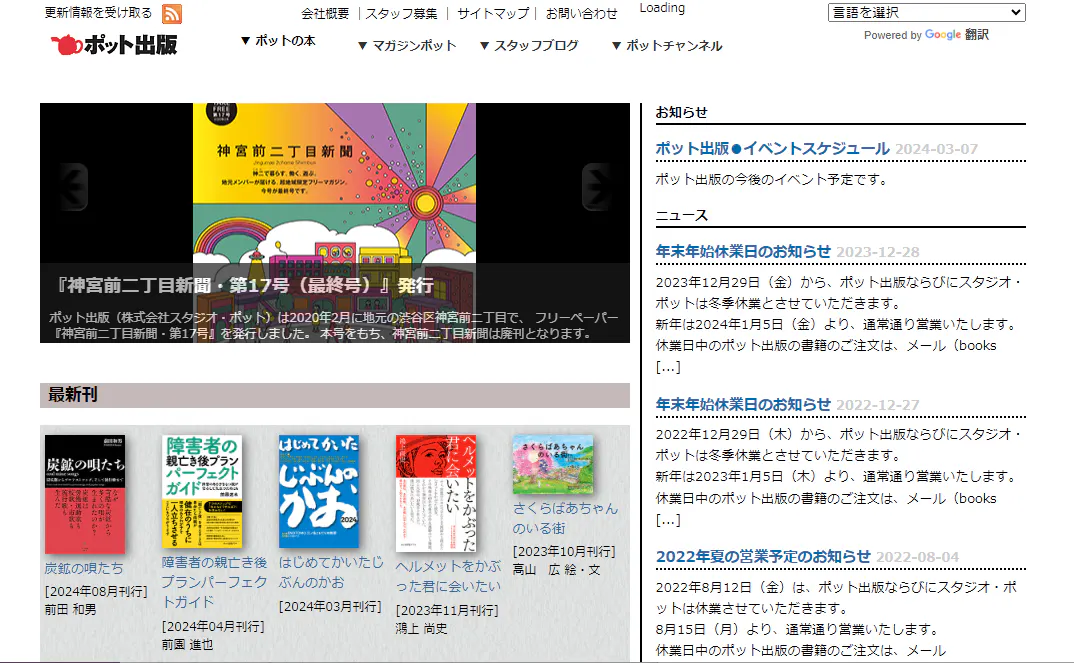1074x663 pixels.
Task: Expand the スタッフブログ menu
Action: pyautogui.click(x=529, y=46)
